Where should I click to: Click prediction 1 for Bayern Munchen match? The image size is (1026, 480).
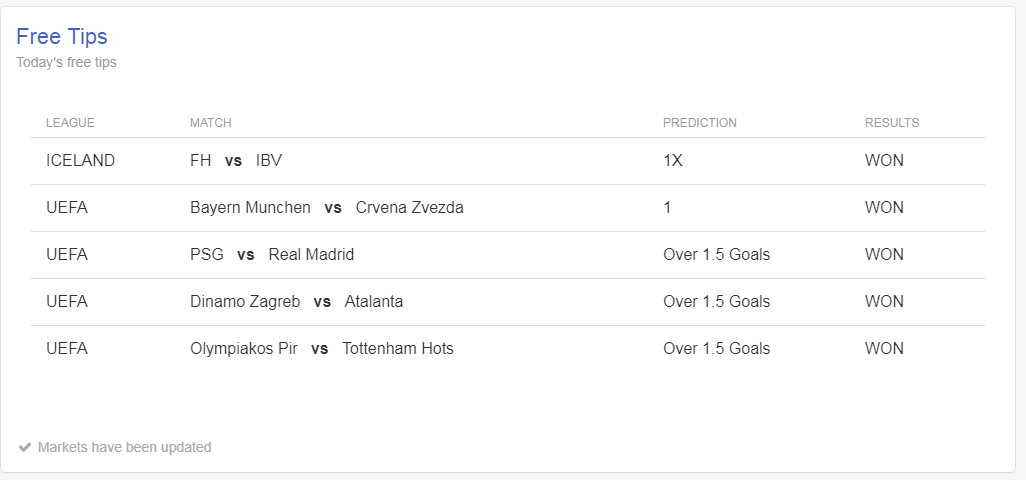click(x=667, y=208)
